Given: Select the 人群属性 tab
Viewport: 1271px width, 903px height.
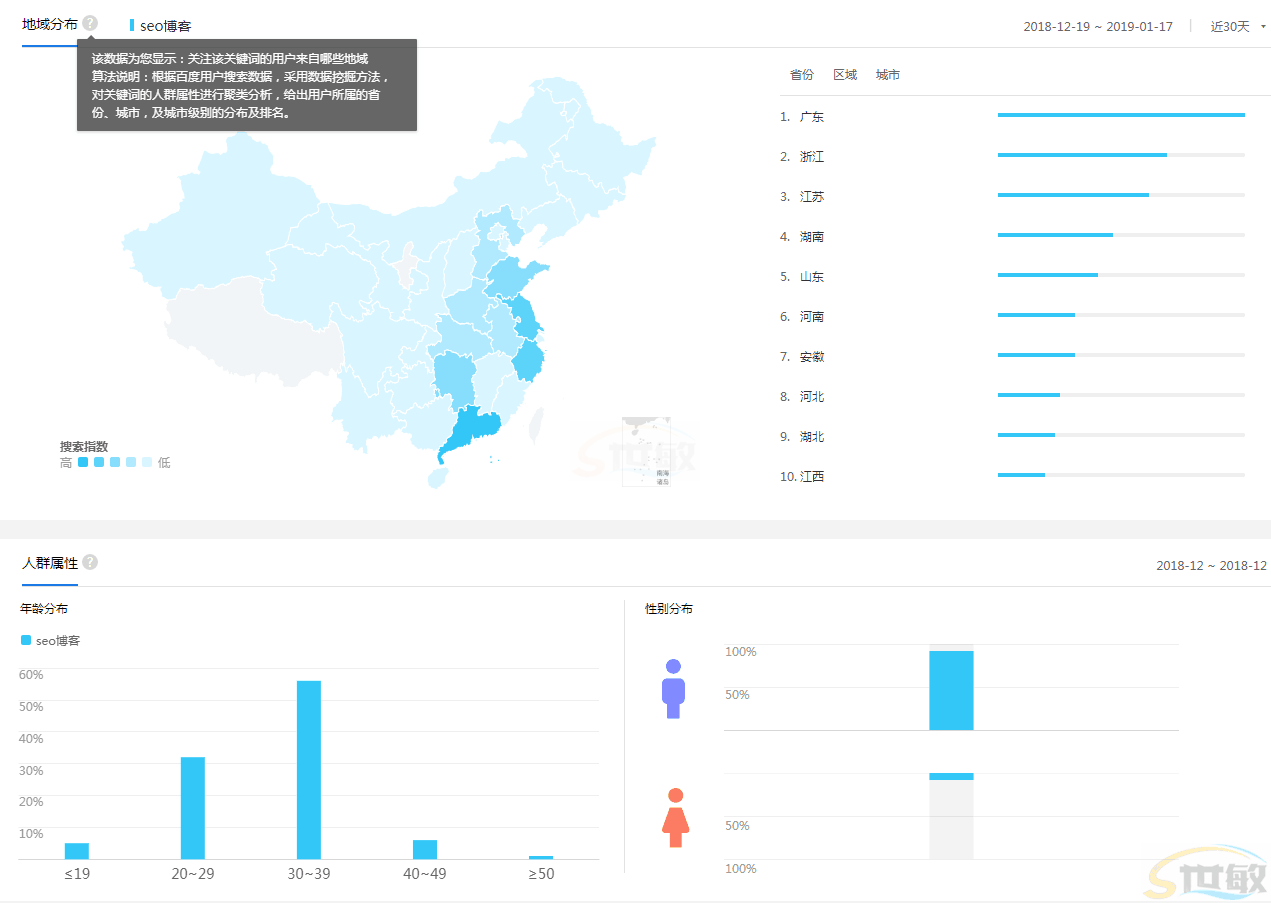Looking at the screenshot, I should [49, 563].
